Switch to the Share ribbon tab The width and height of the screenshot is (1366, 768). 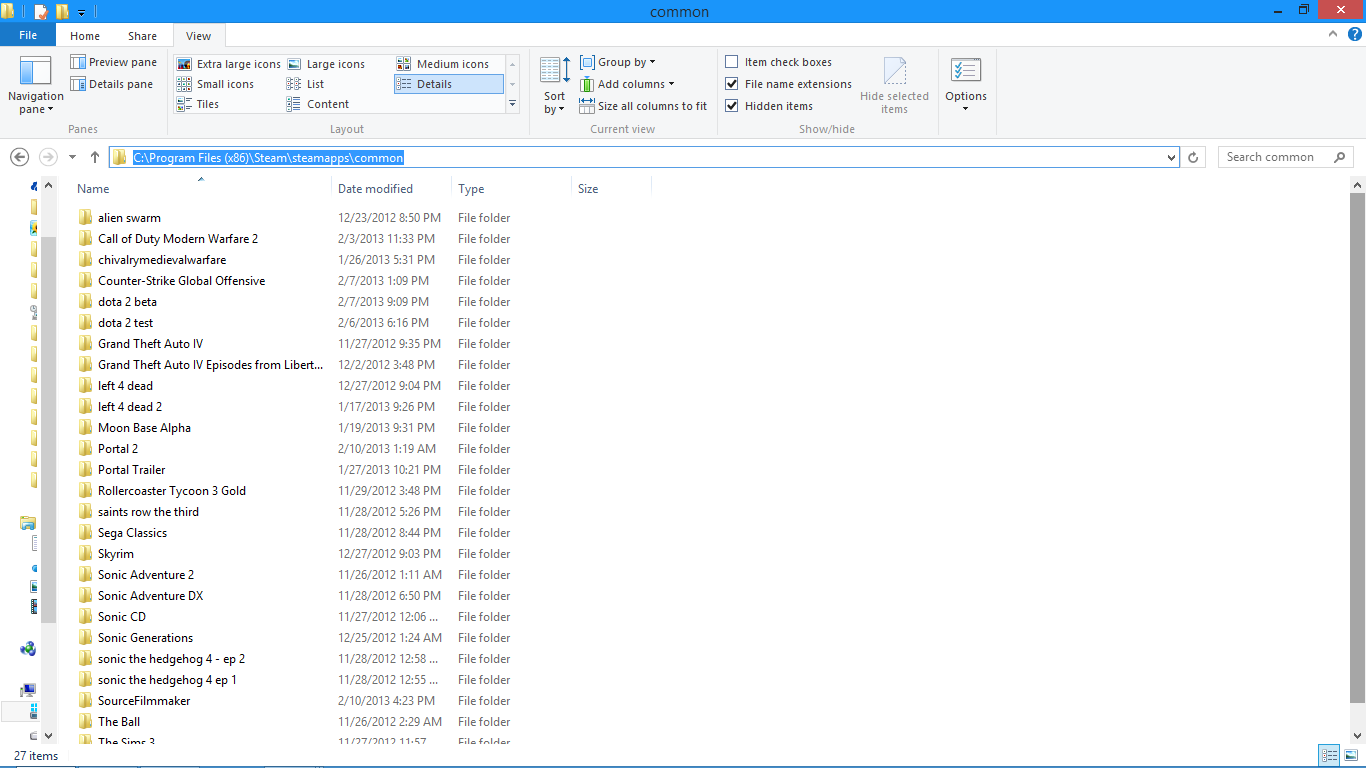point(142,36)
